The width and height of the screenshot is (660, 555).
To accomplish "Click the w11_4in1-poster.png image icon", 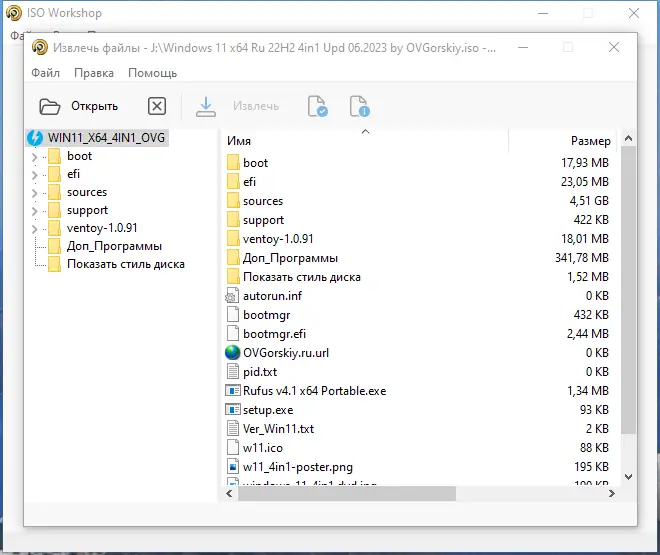I will tap(233, 467).
